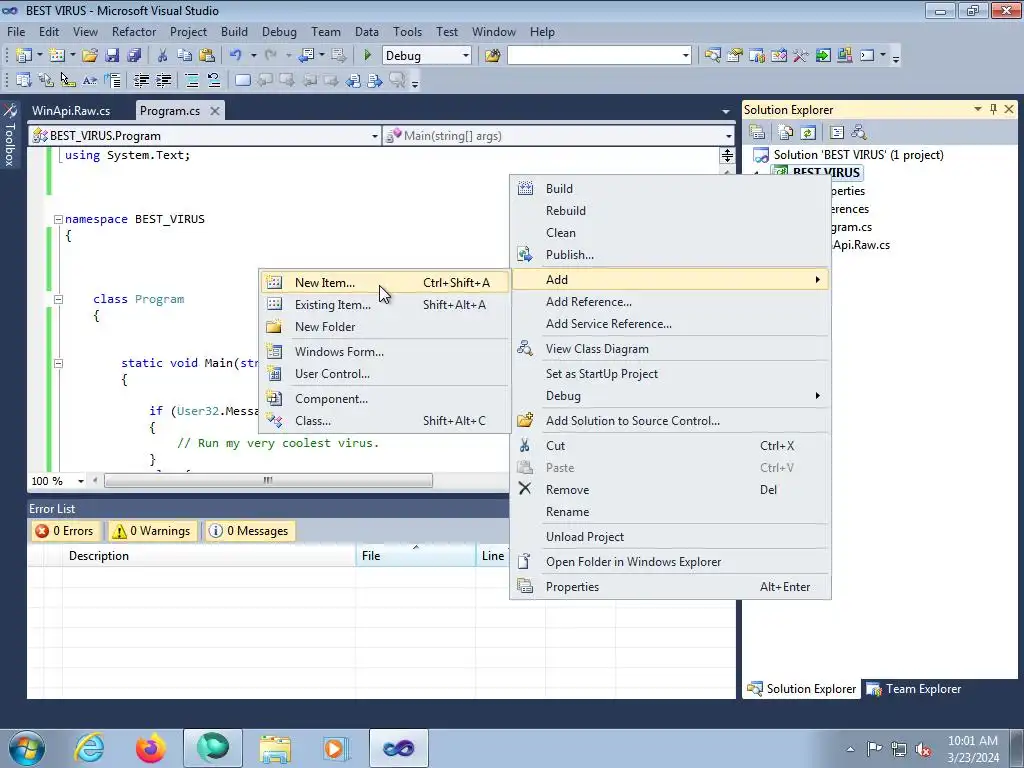The image size is (1024, 768).
Task: Click the Find in Files toolbar icon
Action: tap(492, 56)
